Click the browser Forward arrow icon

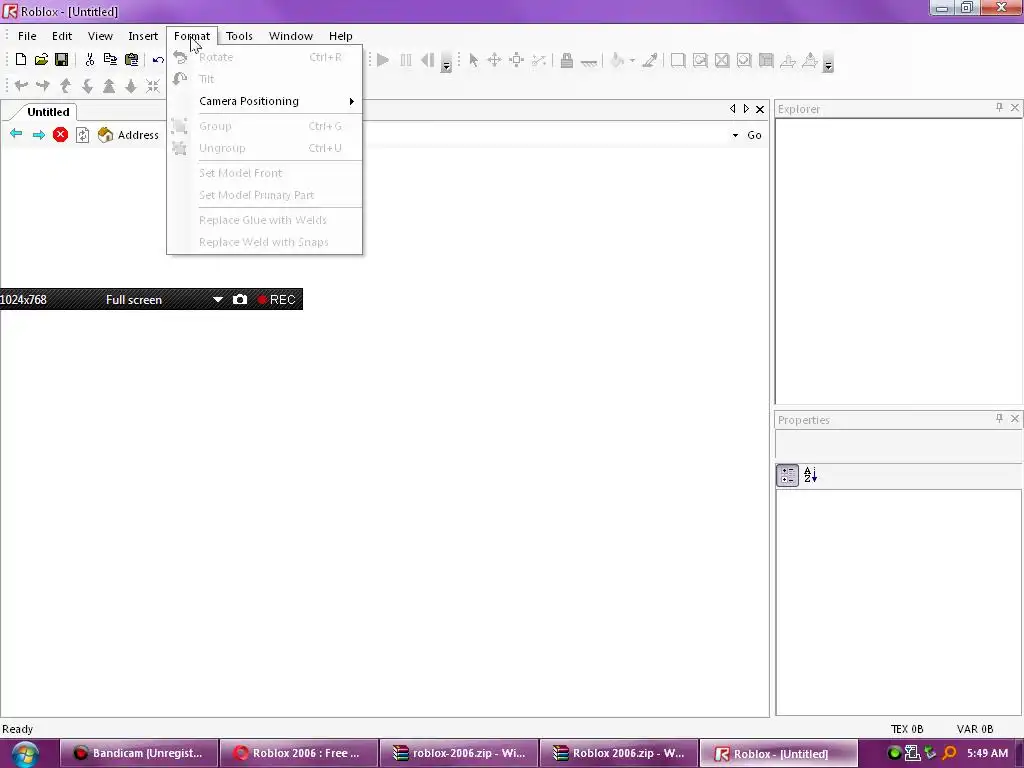pos(39,135)
